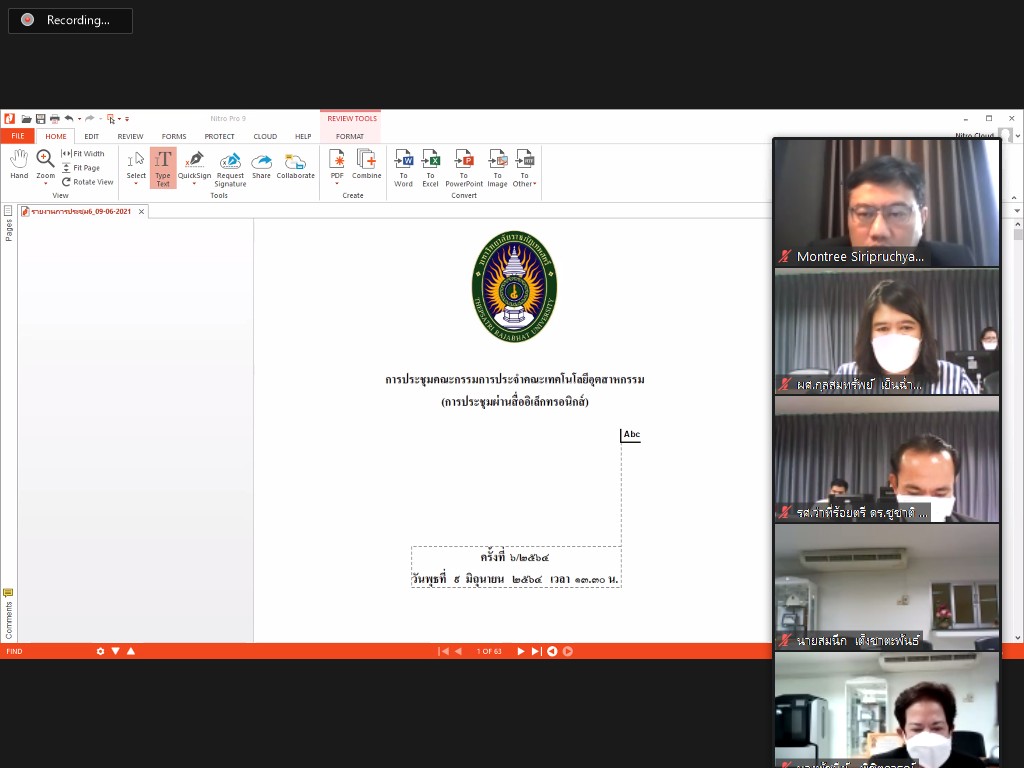The image size is (1024, 768).
Task: Choose the Select tool
Action: tap(136, 163)
